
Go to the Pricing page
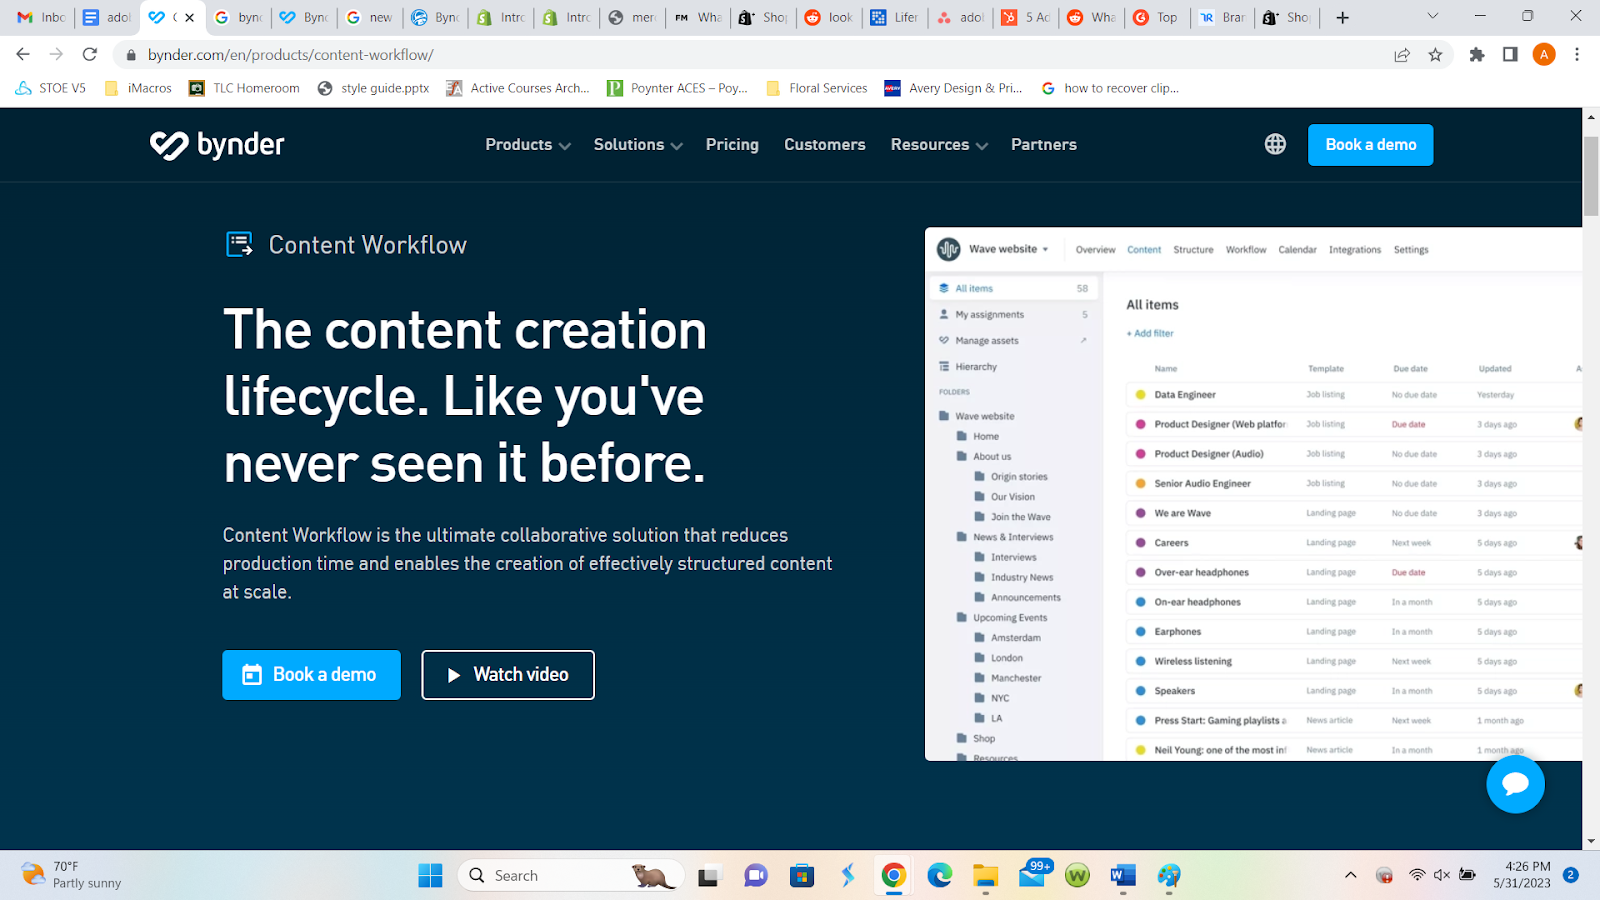(732, 145)
